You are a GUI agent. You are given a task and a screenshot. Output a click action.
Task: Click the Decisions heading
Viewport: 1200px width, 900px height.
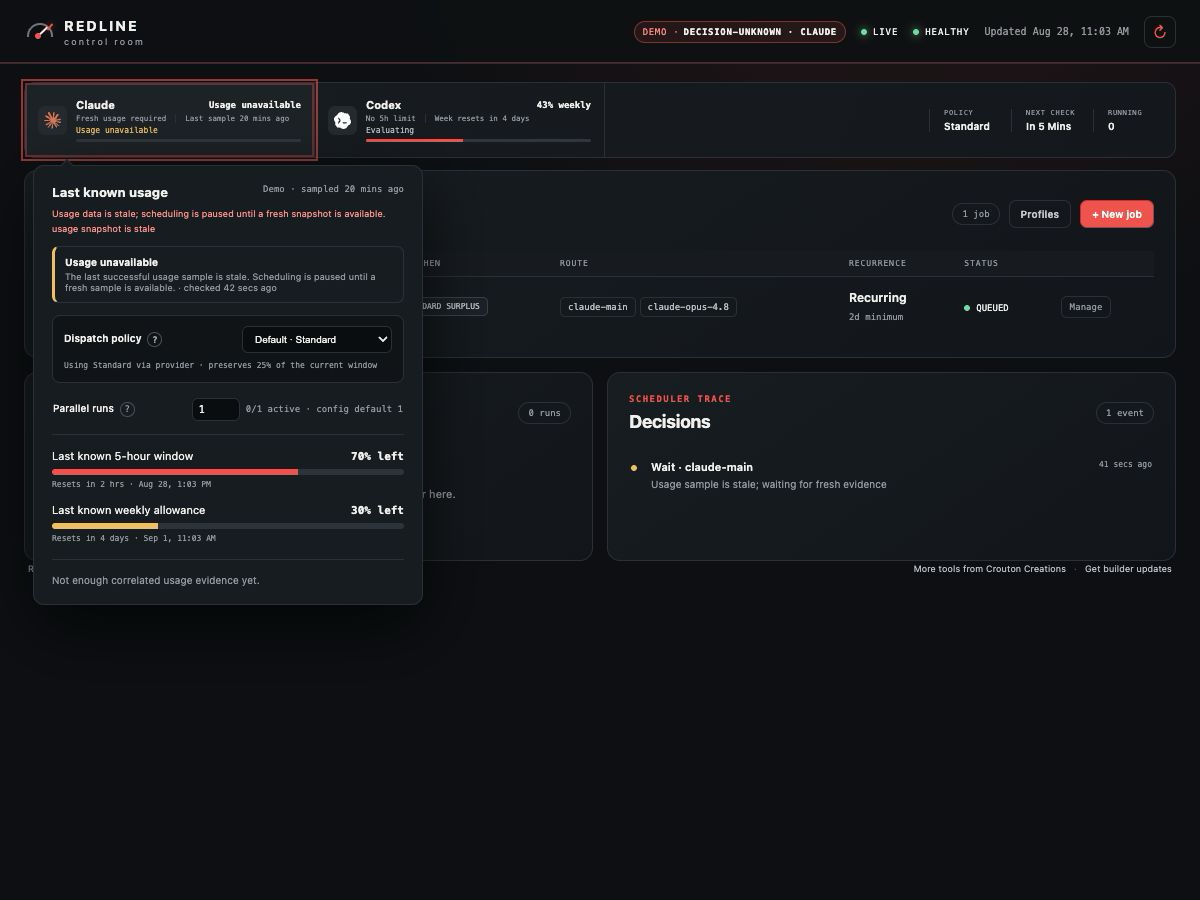(x=669, y=422)
